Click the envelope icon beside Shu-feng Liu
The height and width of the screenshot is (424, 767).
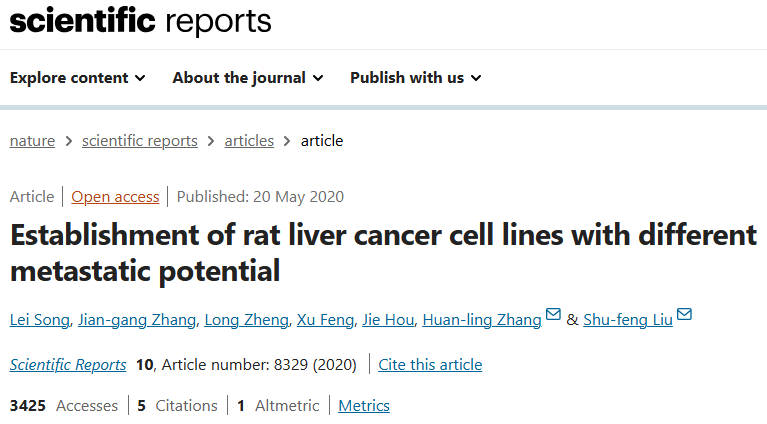click(x=684, y=313)
